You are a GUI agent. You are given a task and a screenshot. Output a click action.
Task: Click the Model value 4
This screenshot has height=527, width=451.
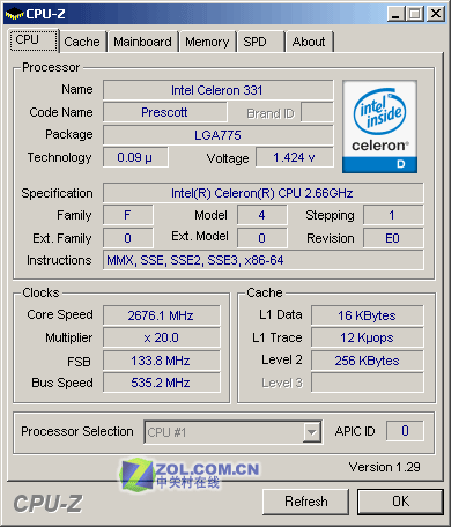click(262, 215)
